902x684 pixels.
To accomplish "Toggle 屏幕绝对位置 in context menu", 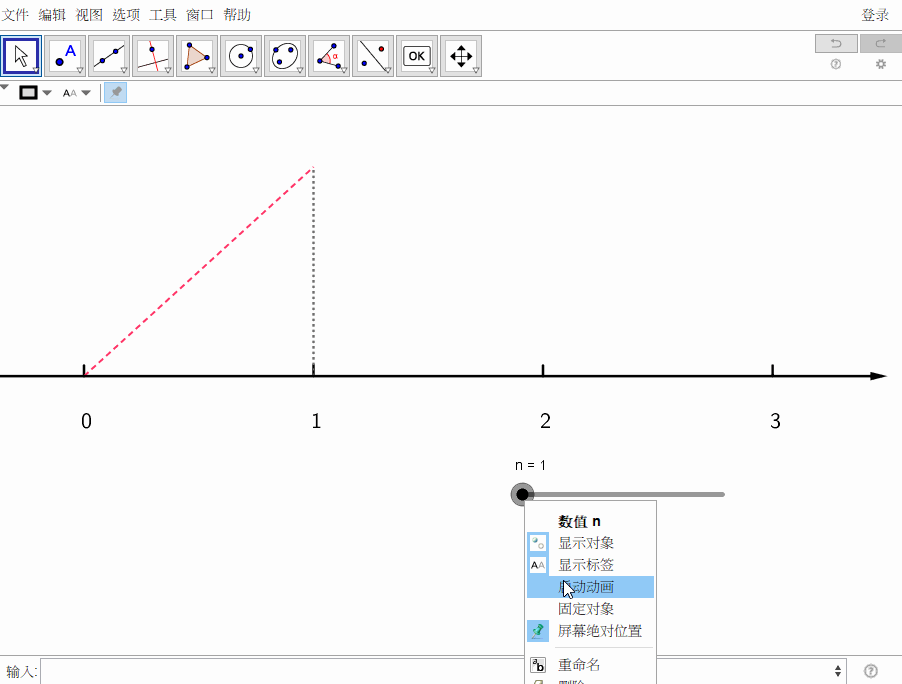I will (x=590, y=631).
